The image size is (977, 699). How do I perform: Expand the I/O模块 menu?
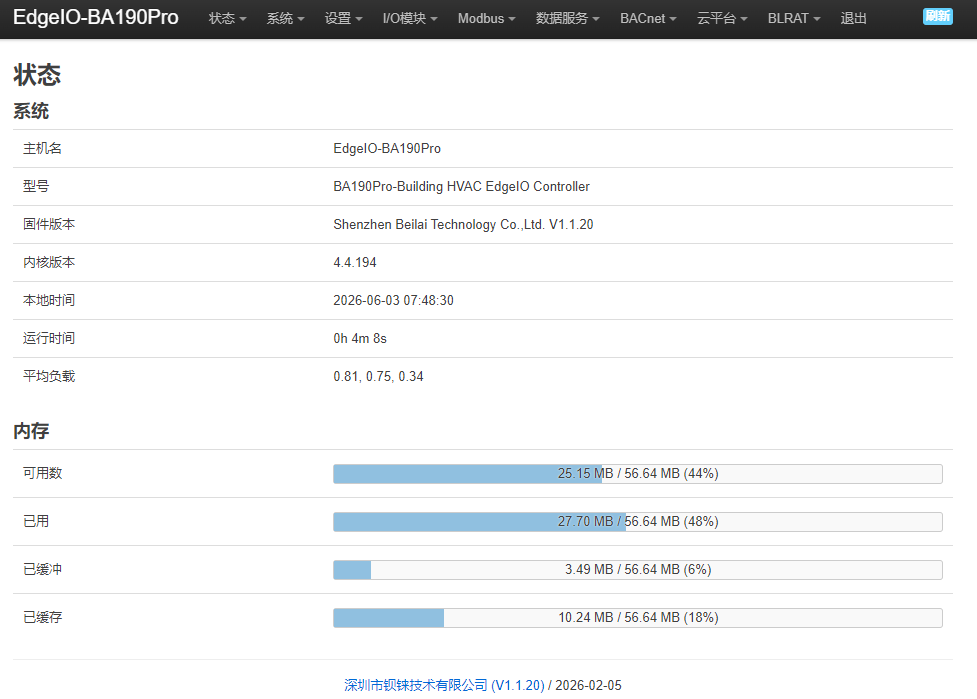pos(410,19)
